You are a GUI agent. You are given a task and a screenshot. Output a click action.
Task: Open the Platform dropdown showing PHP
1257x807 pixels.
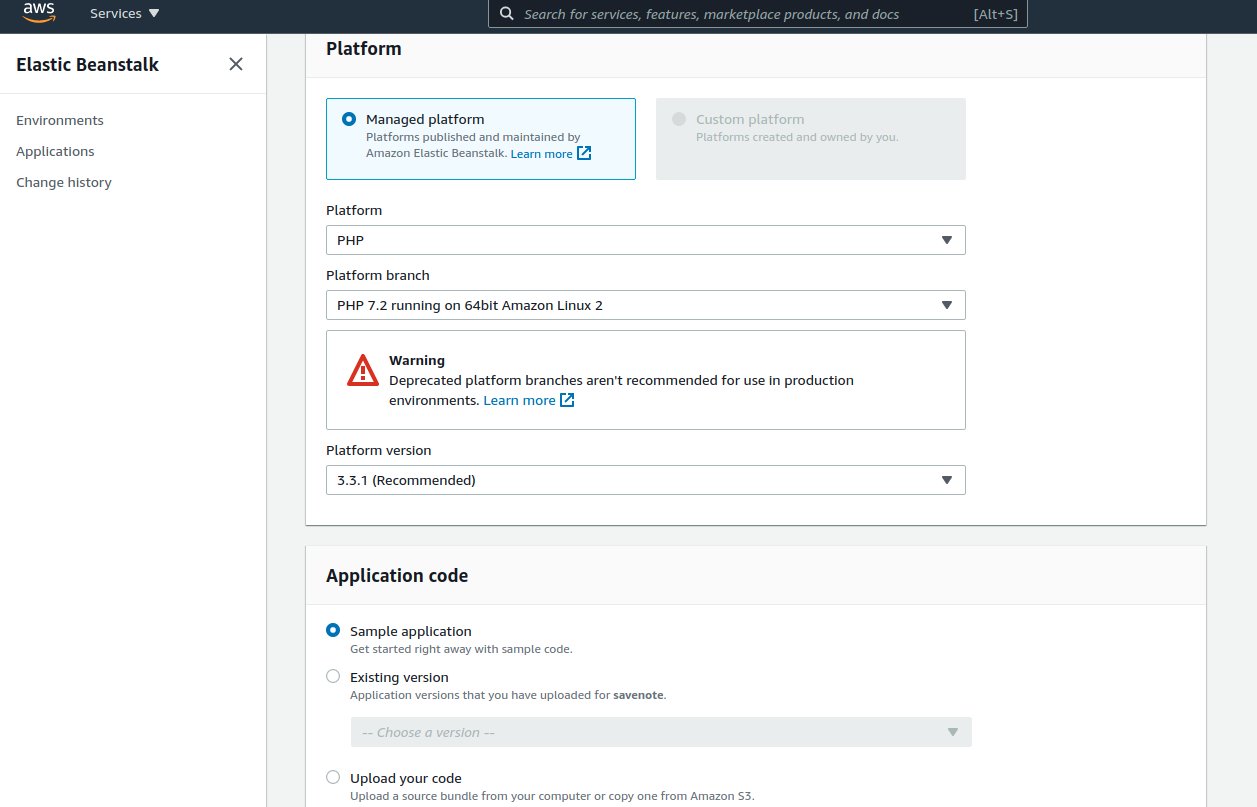click(645, 240)
